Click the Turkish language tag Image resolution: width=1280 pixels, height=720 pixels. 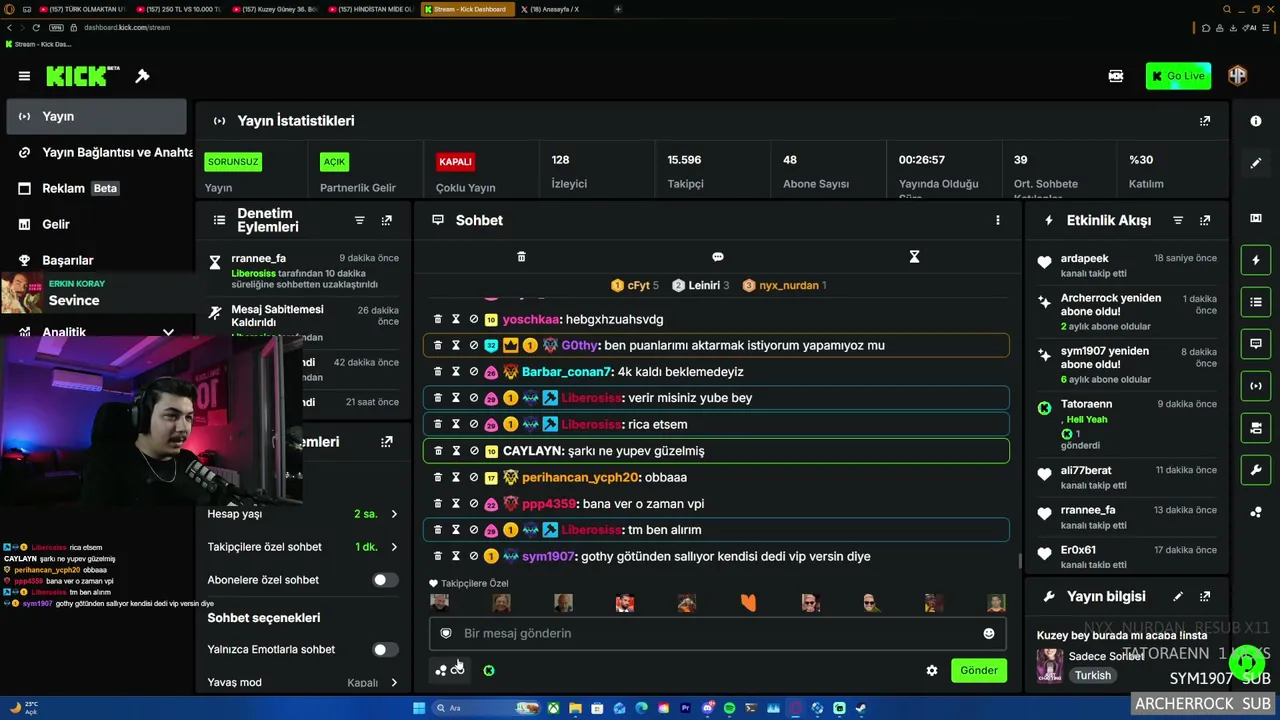point(1093,676)
